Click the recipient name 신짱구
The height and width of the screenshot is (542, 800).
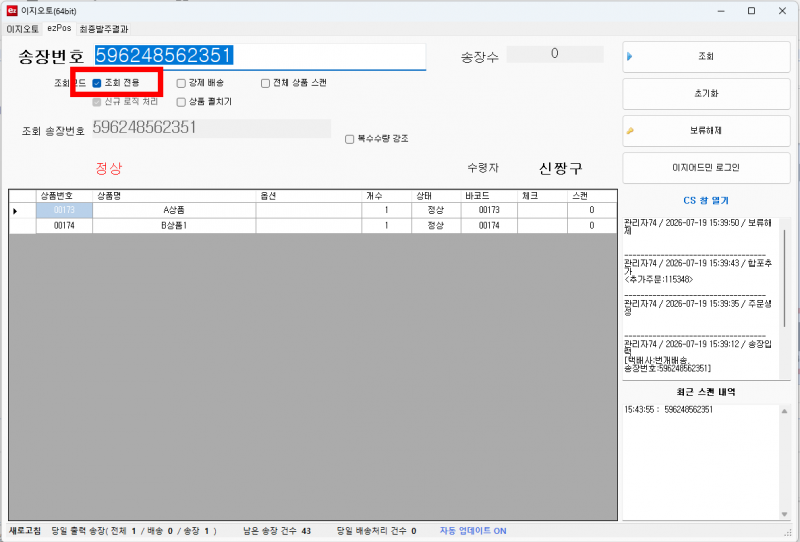tap(560, 168)
